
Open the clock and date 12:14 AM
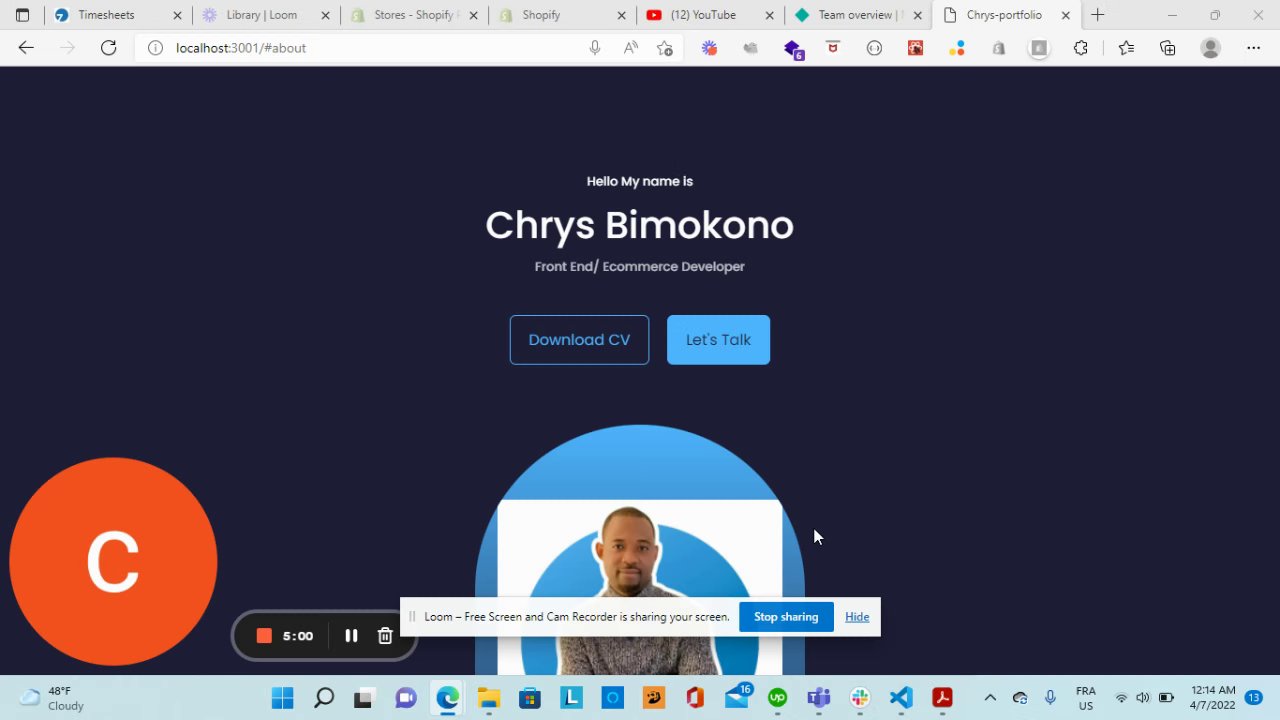click(1212, 698)
